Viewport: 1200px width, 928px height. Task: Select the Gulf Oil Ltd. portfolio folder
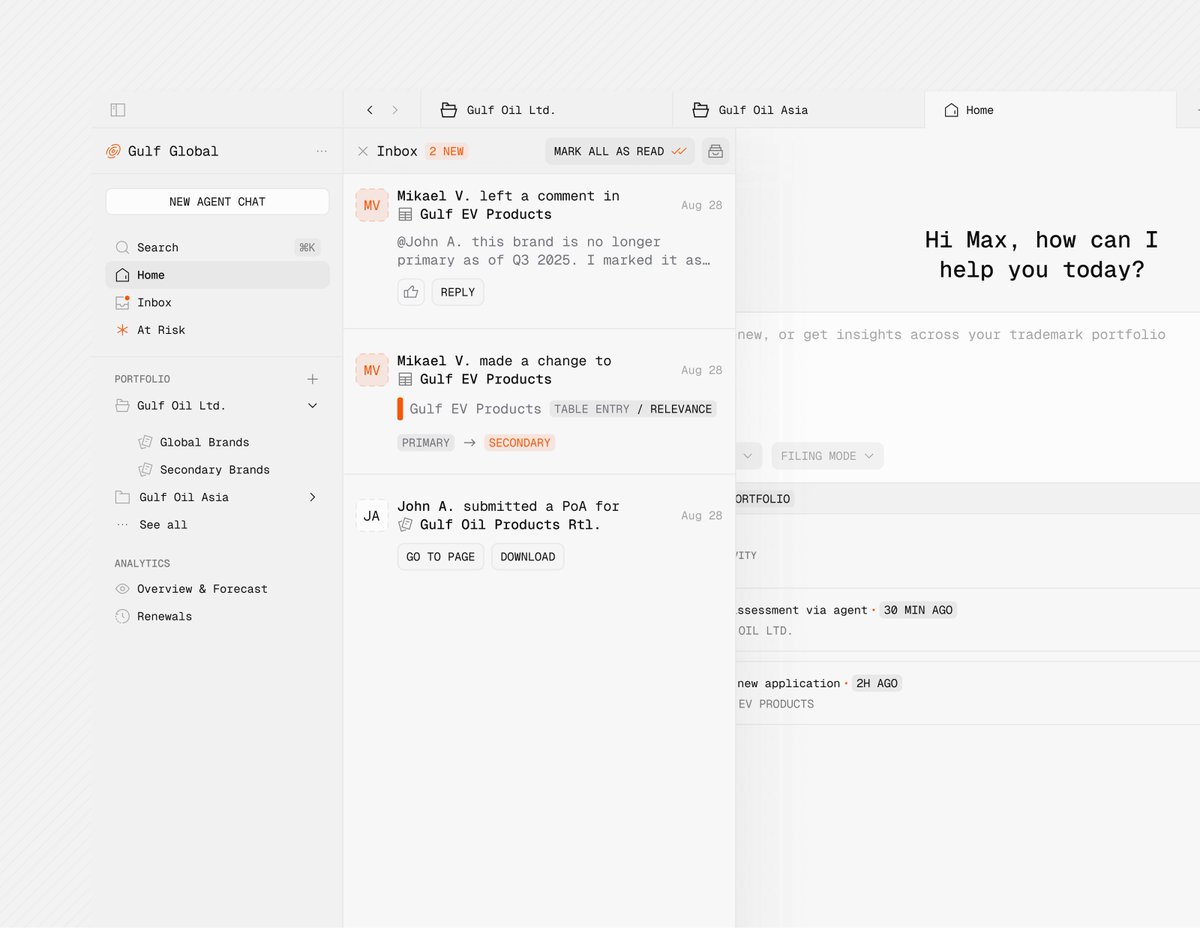[x=181, y=406]
